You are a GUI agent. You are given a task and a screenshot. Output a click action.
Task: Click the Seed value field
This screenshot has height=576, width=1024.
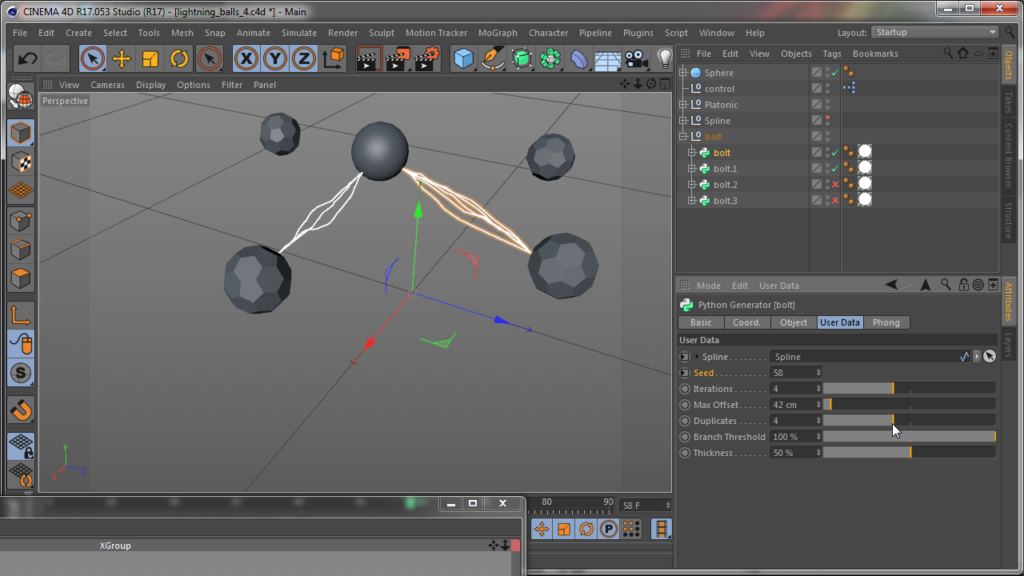point(792,373)
